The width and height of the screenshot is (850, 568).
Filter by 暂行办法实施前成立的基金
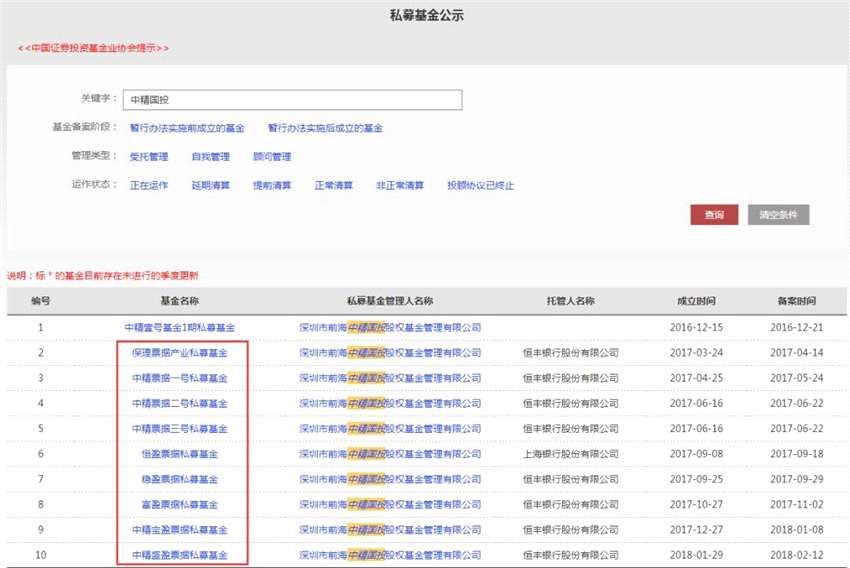(187, 129)
